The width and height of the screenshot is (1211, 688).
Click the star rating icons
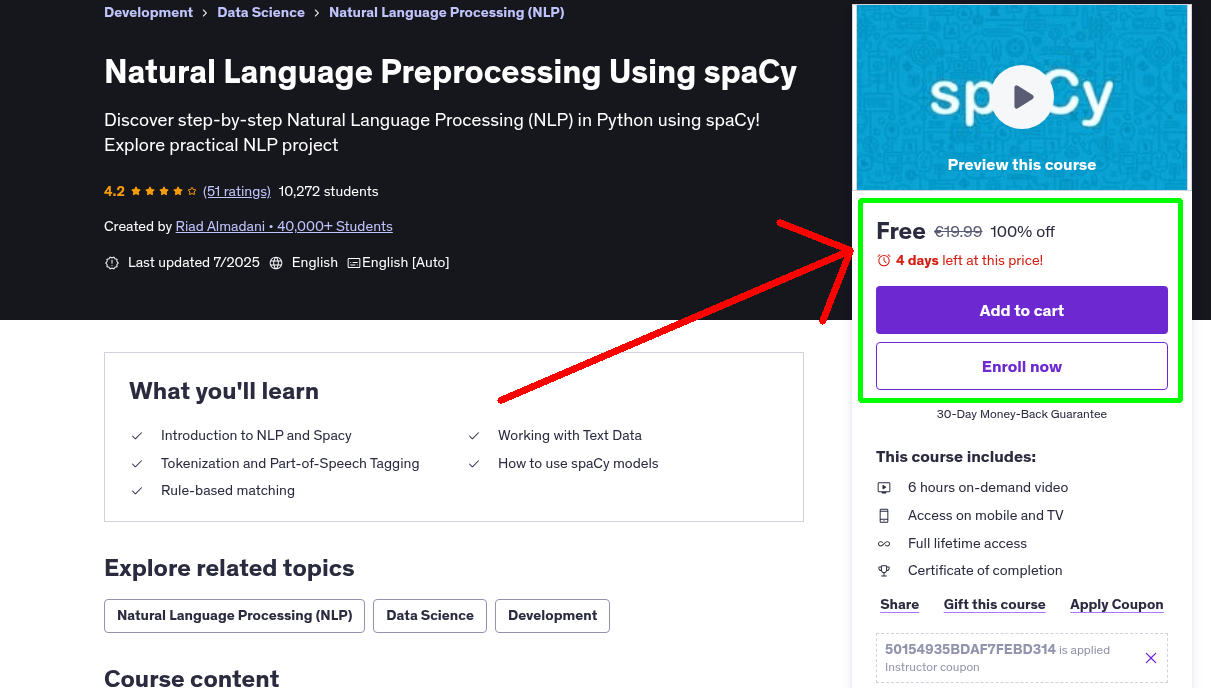coord(164,191)
